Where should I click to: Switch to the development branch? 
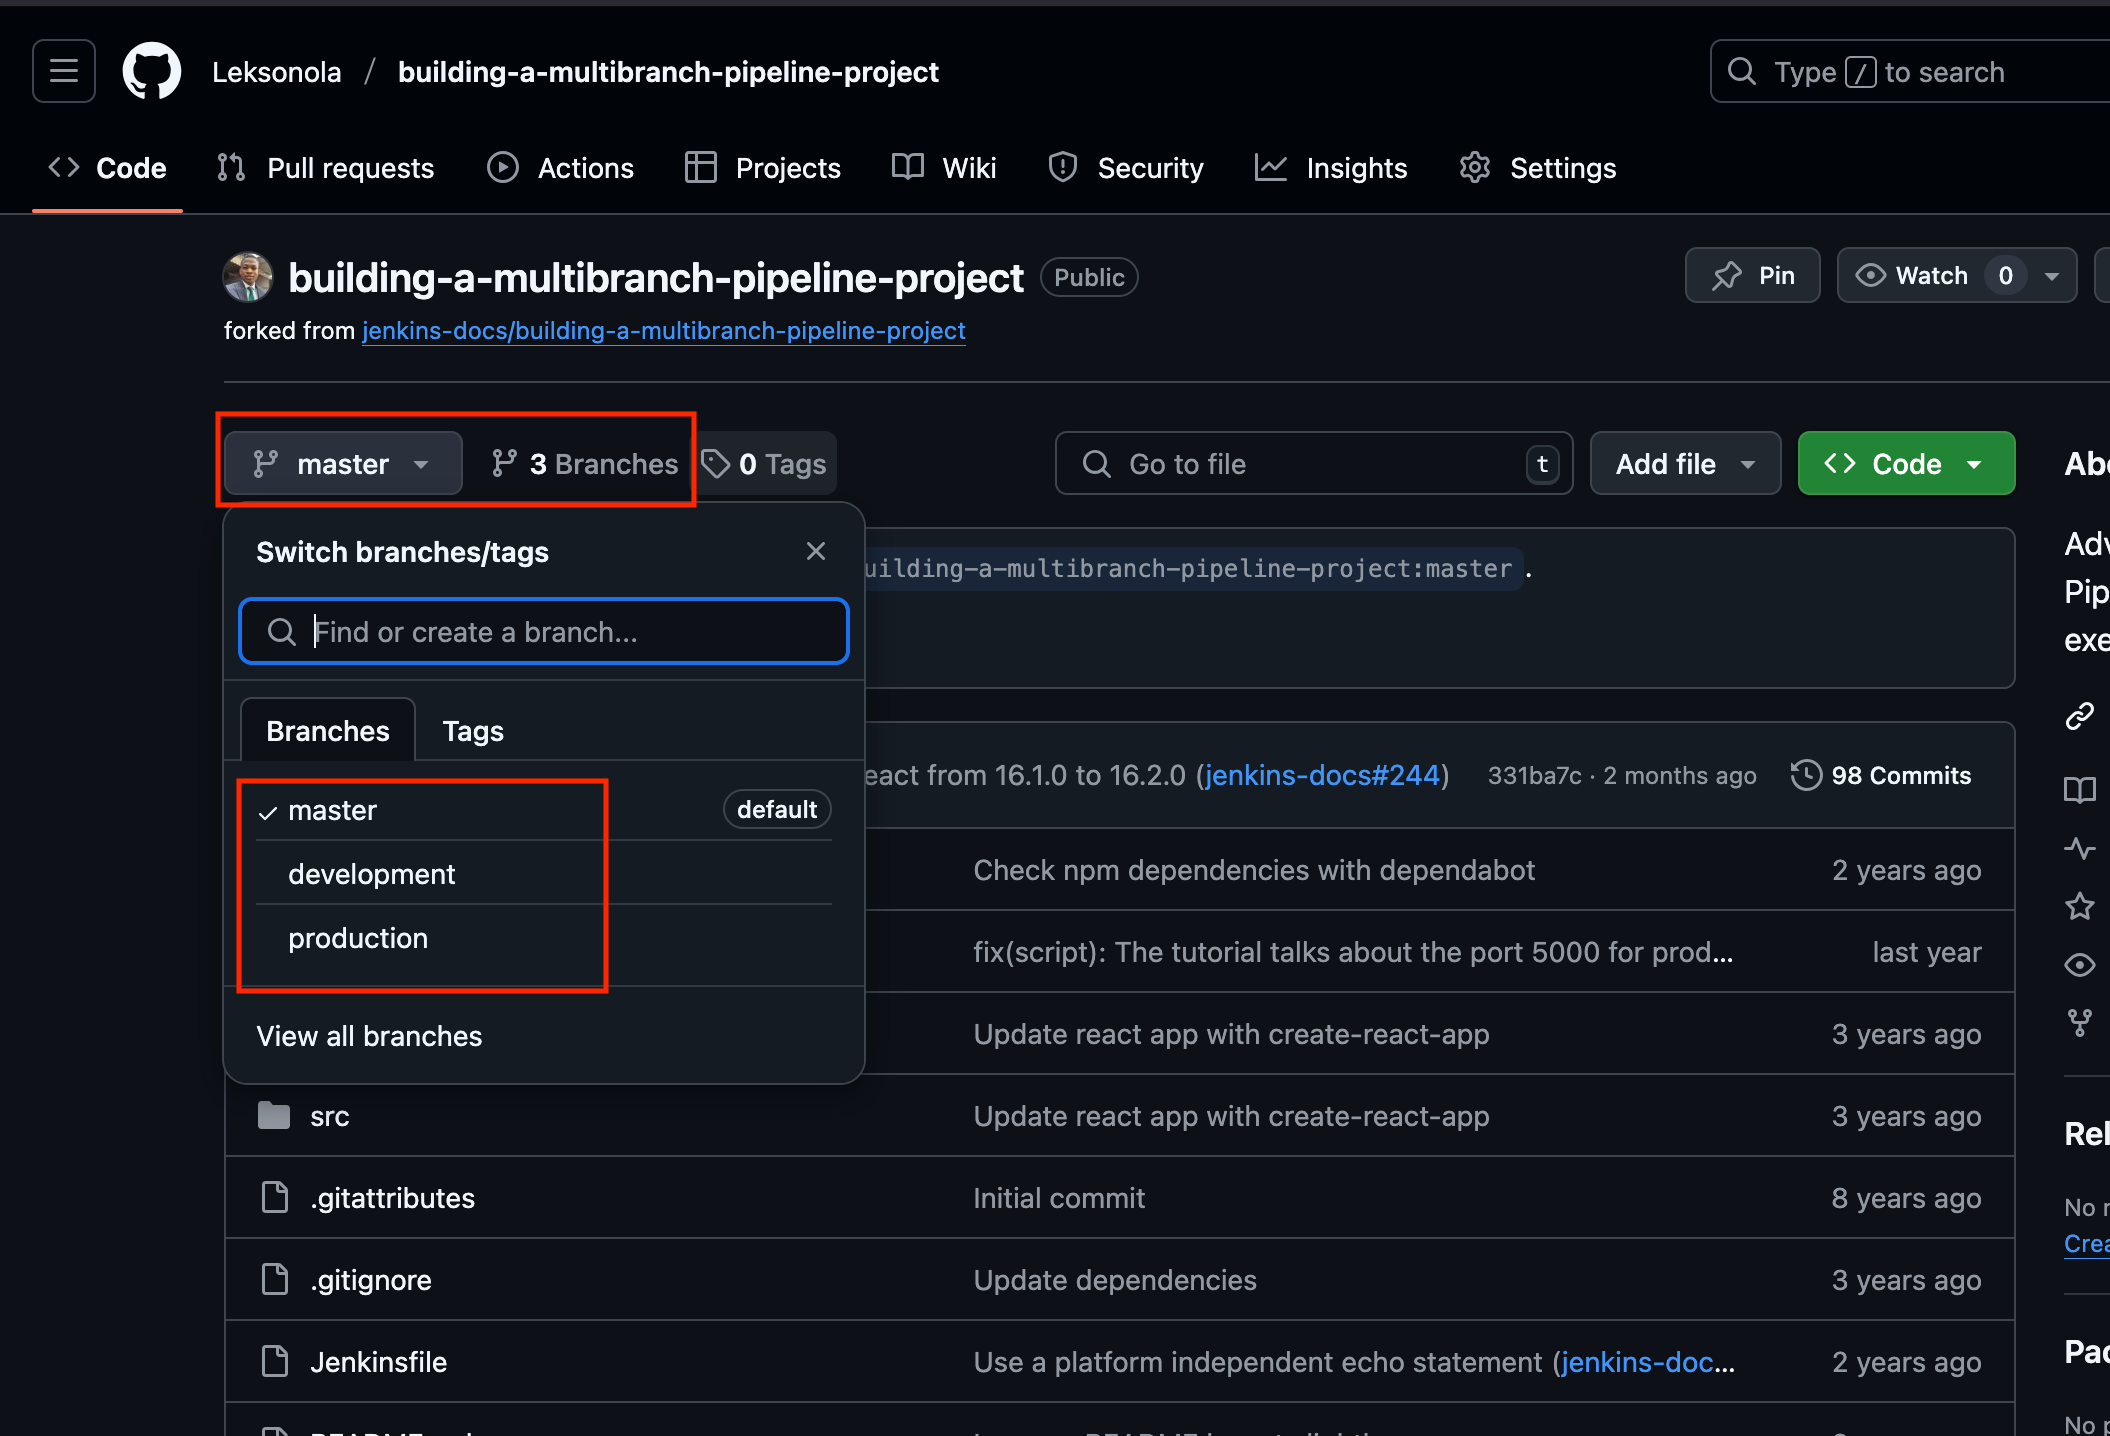544,874
